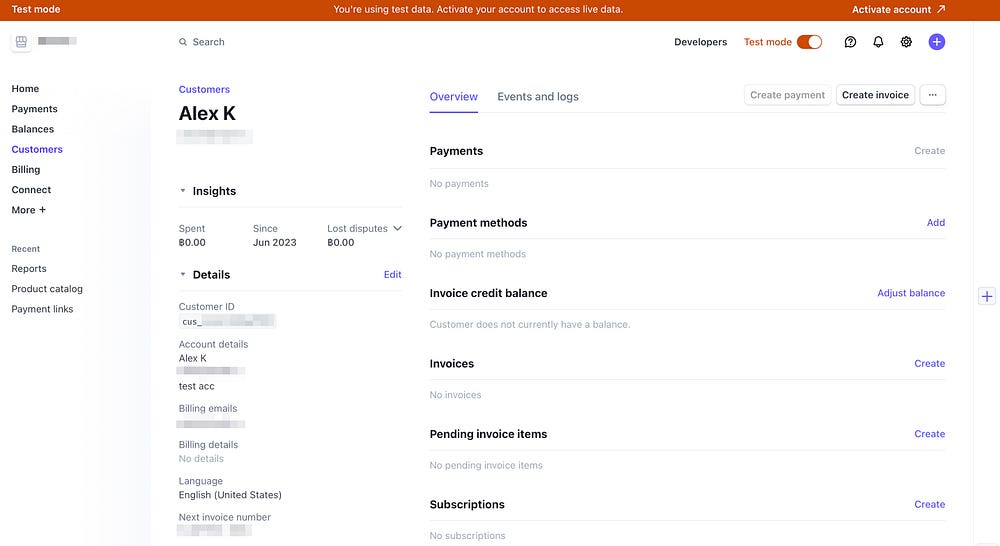Image resolution: width=1000 pixels, height=546 pixels.
Task: Click Edit next to Details
Action: point(393,275)
